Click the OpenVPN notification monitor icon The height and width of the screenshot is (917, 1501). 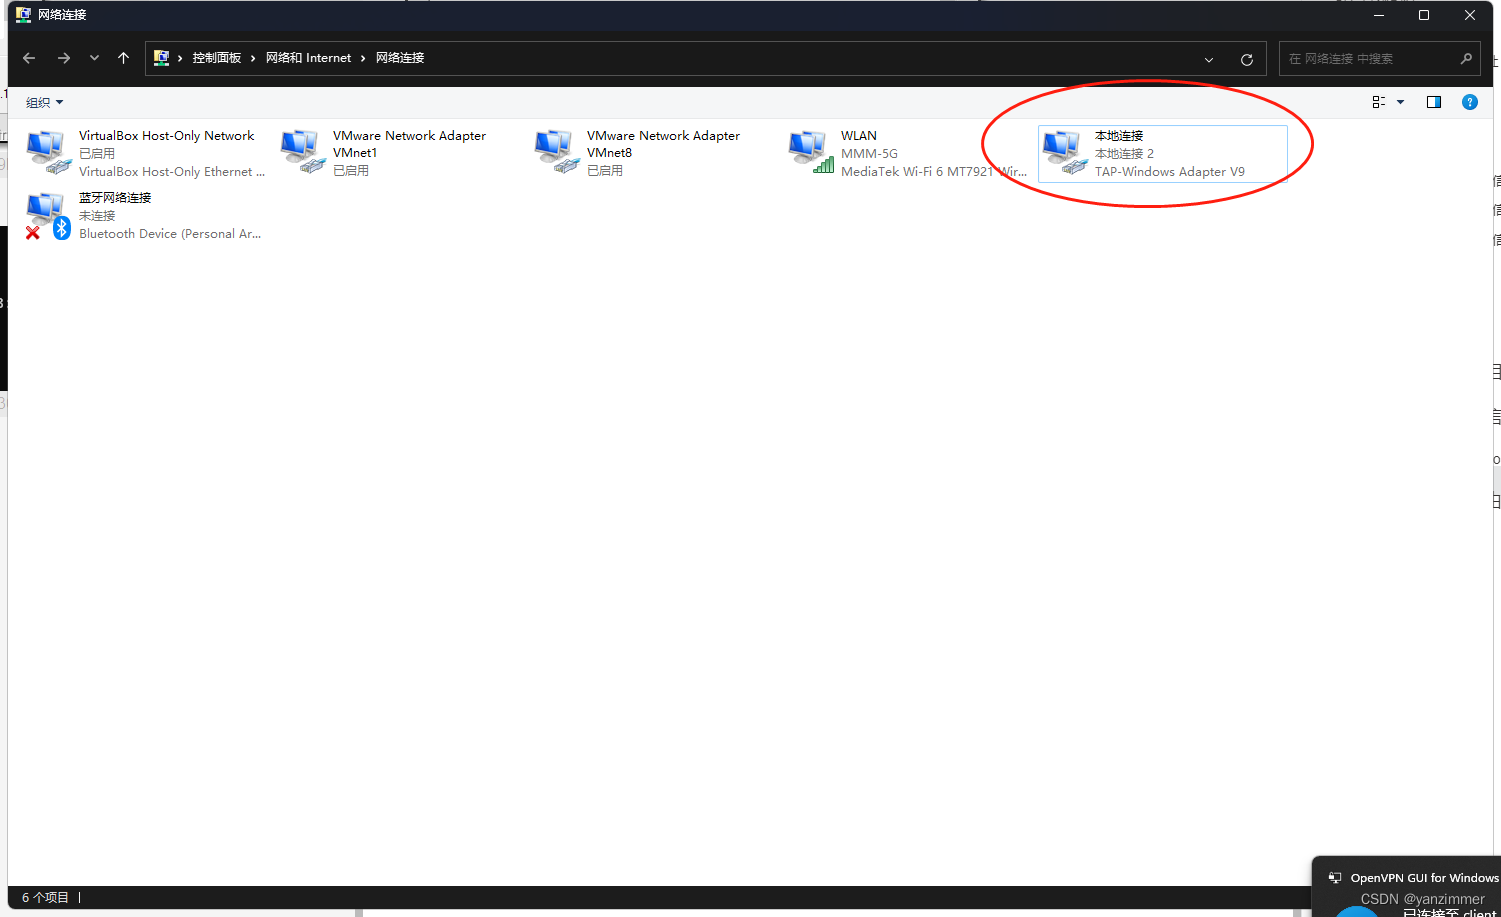[x=1335, y=878]
